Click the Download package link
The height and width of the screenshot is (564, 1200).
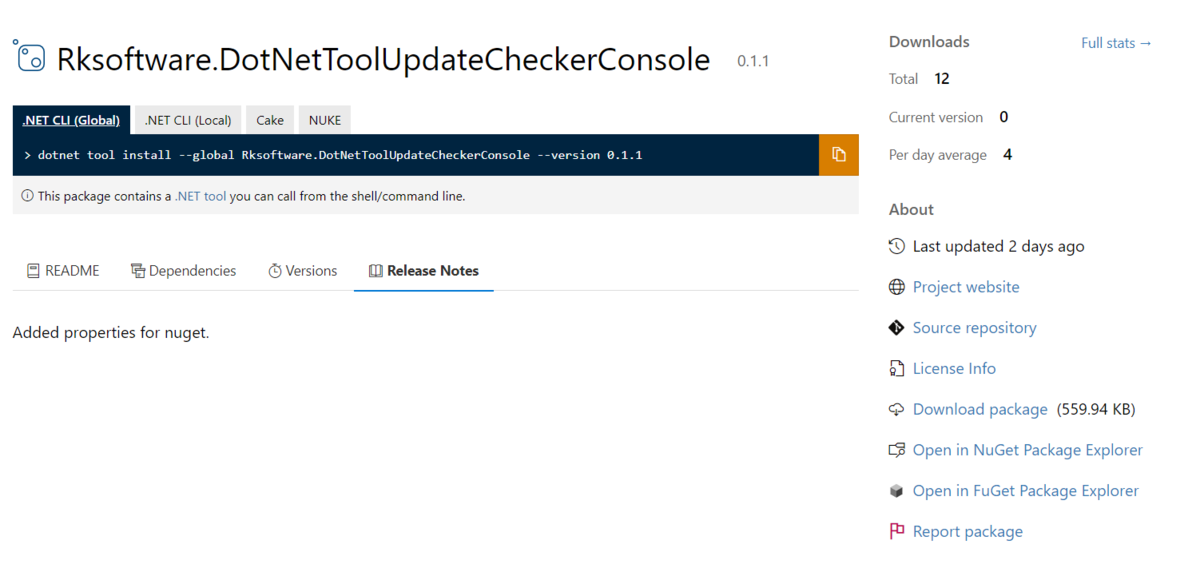(x=980, y=409)
